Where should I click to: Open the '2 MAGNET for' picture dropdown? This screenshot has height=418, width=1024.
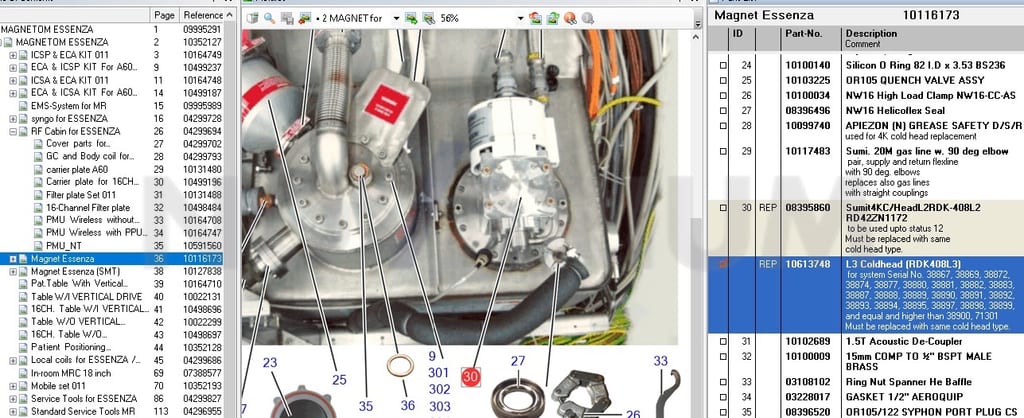(396, 18)
